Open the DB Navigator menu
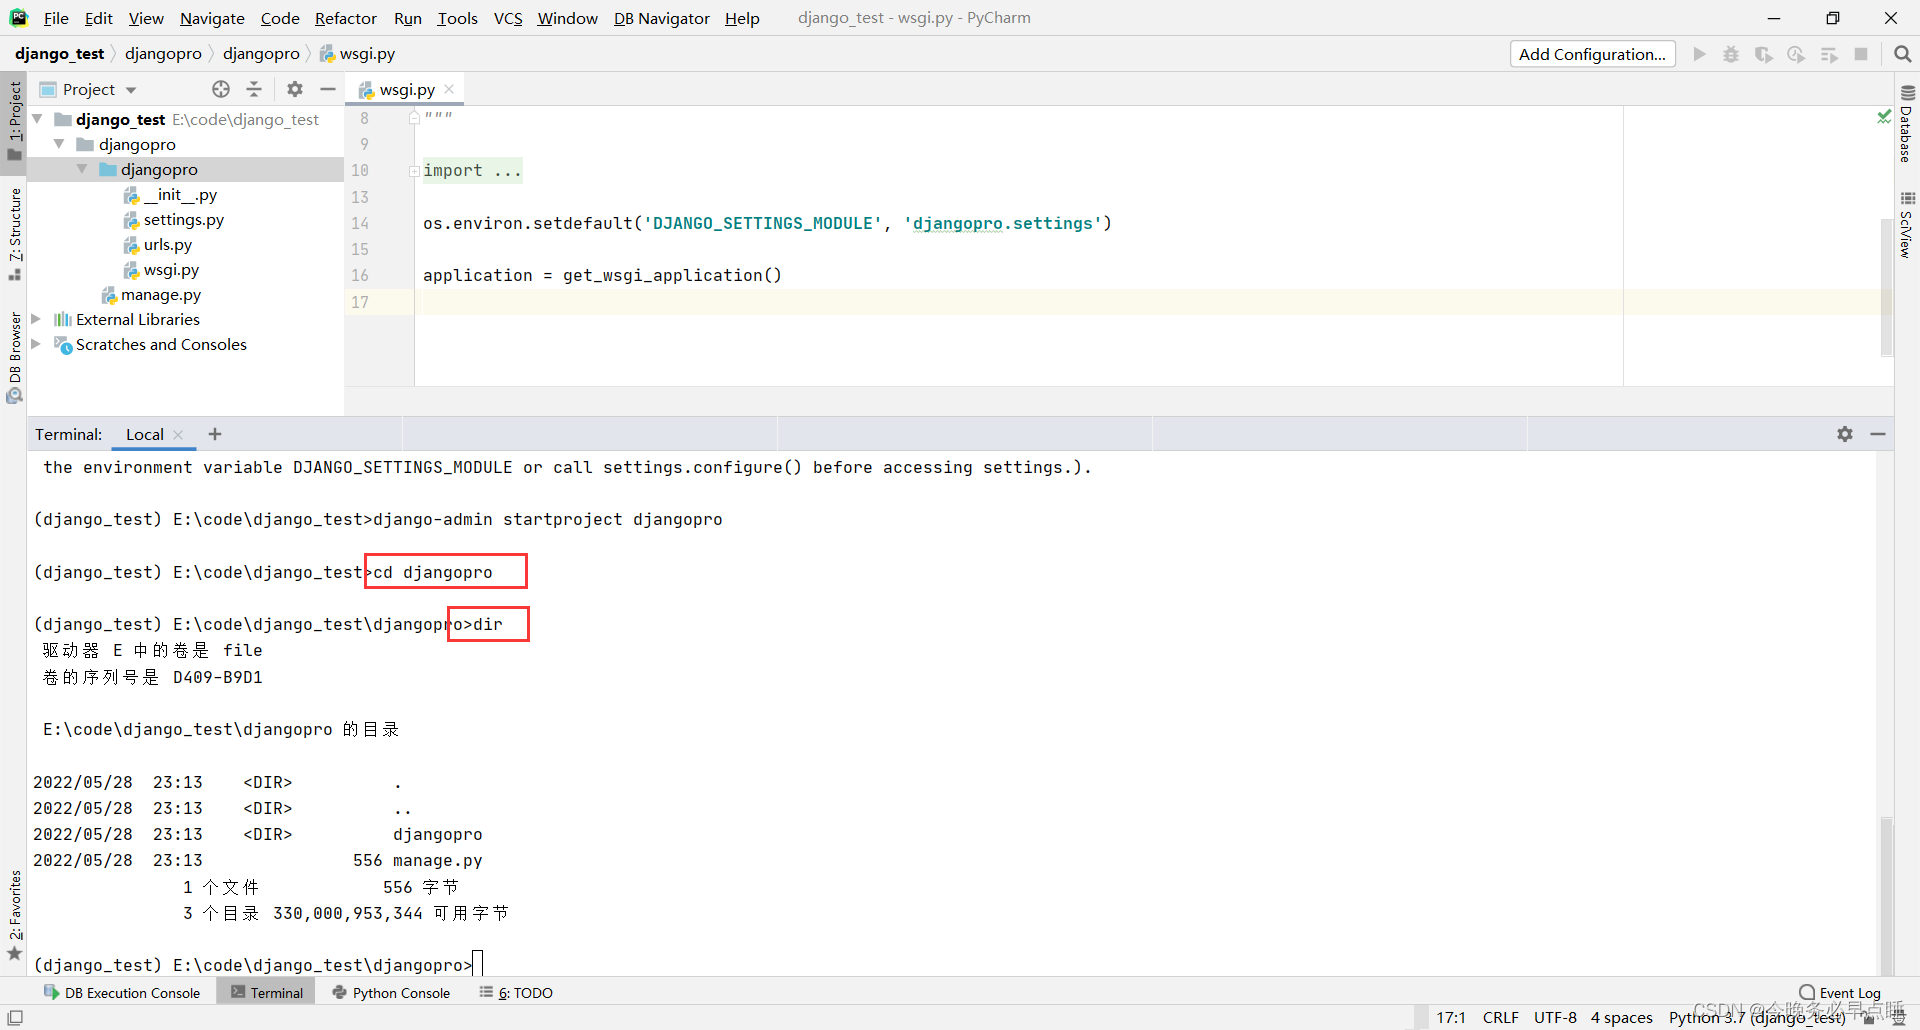 [x=662, y=18]
